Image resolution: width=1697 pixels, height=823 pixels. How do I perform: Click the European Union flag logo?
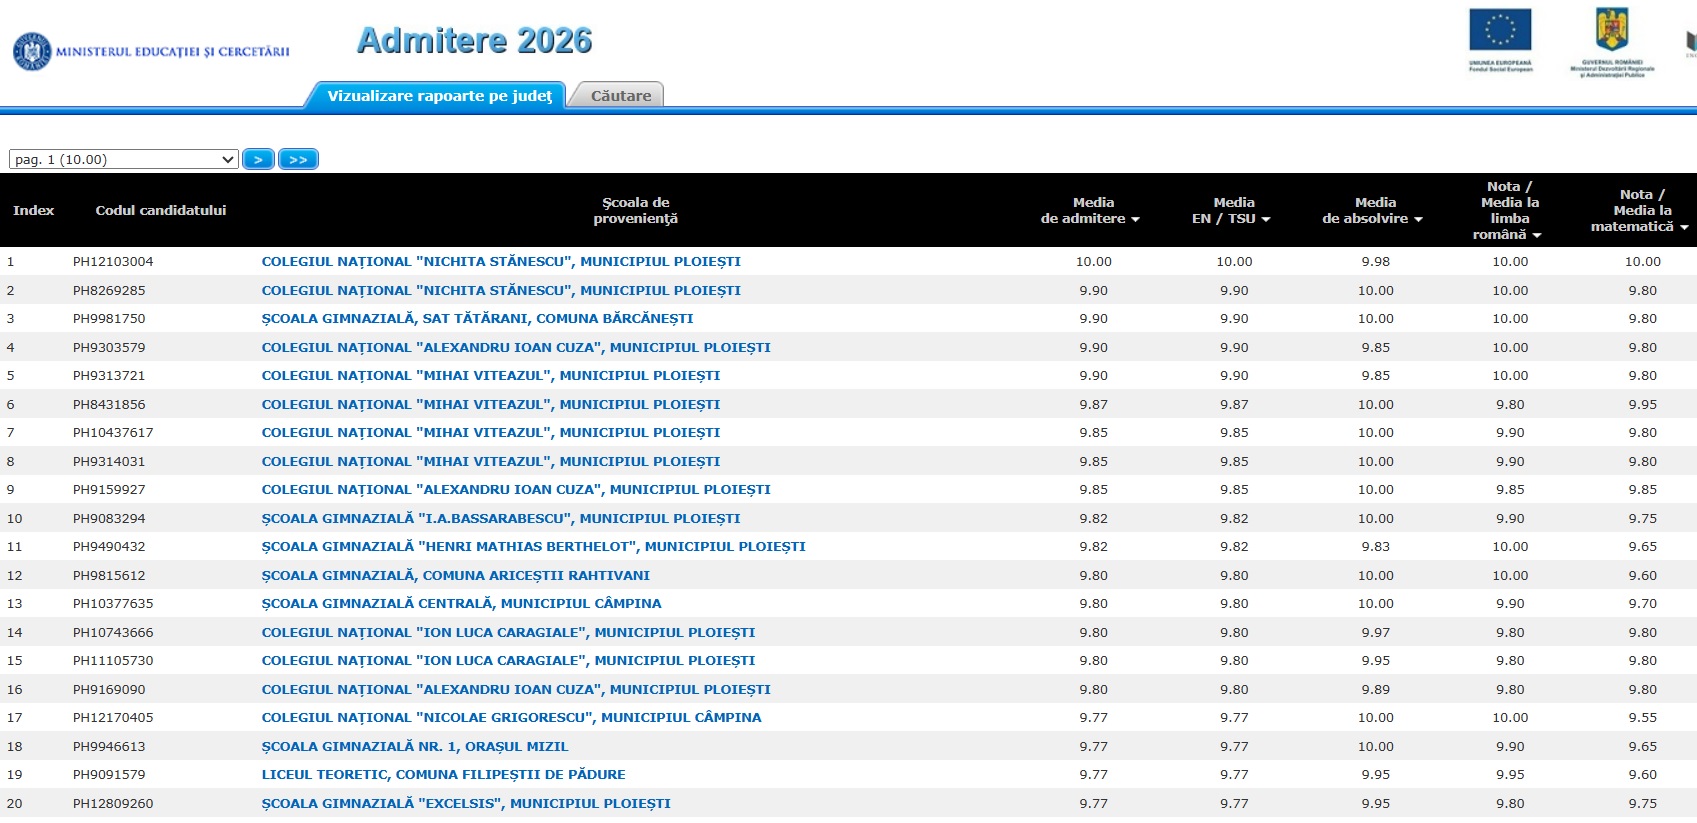(1500, 40)
